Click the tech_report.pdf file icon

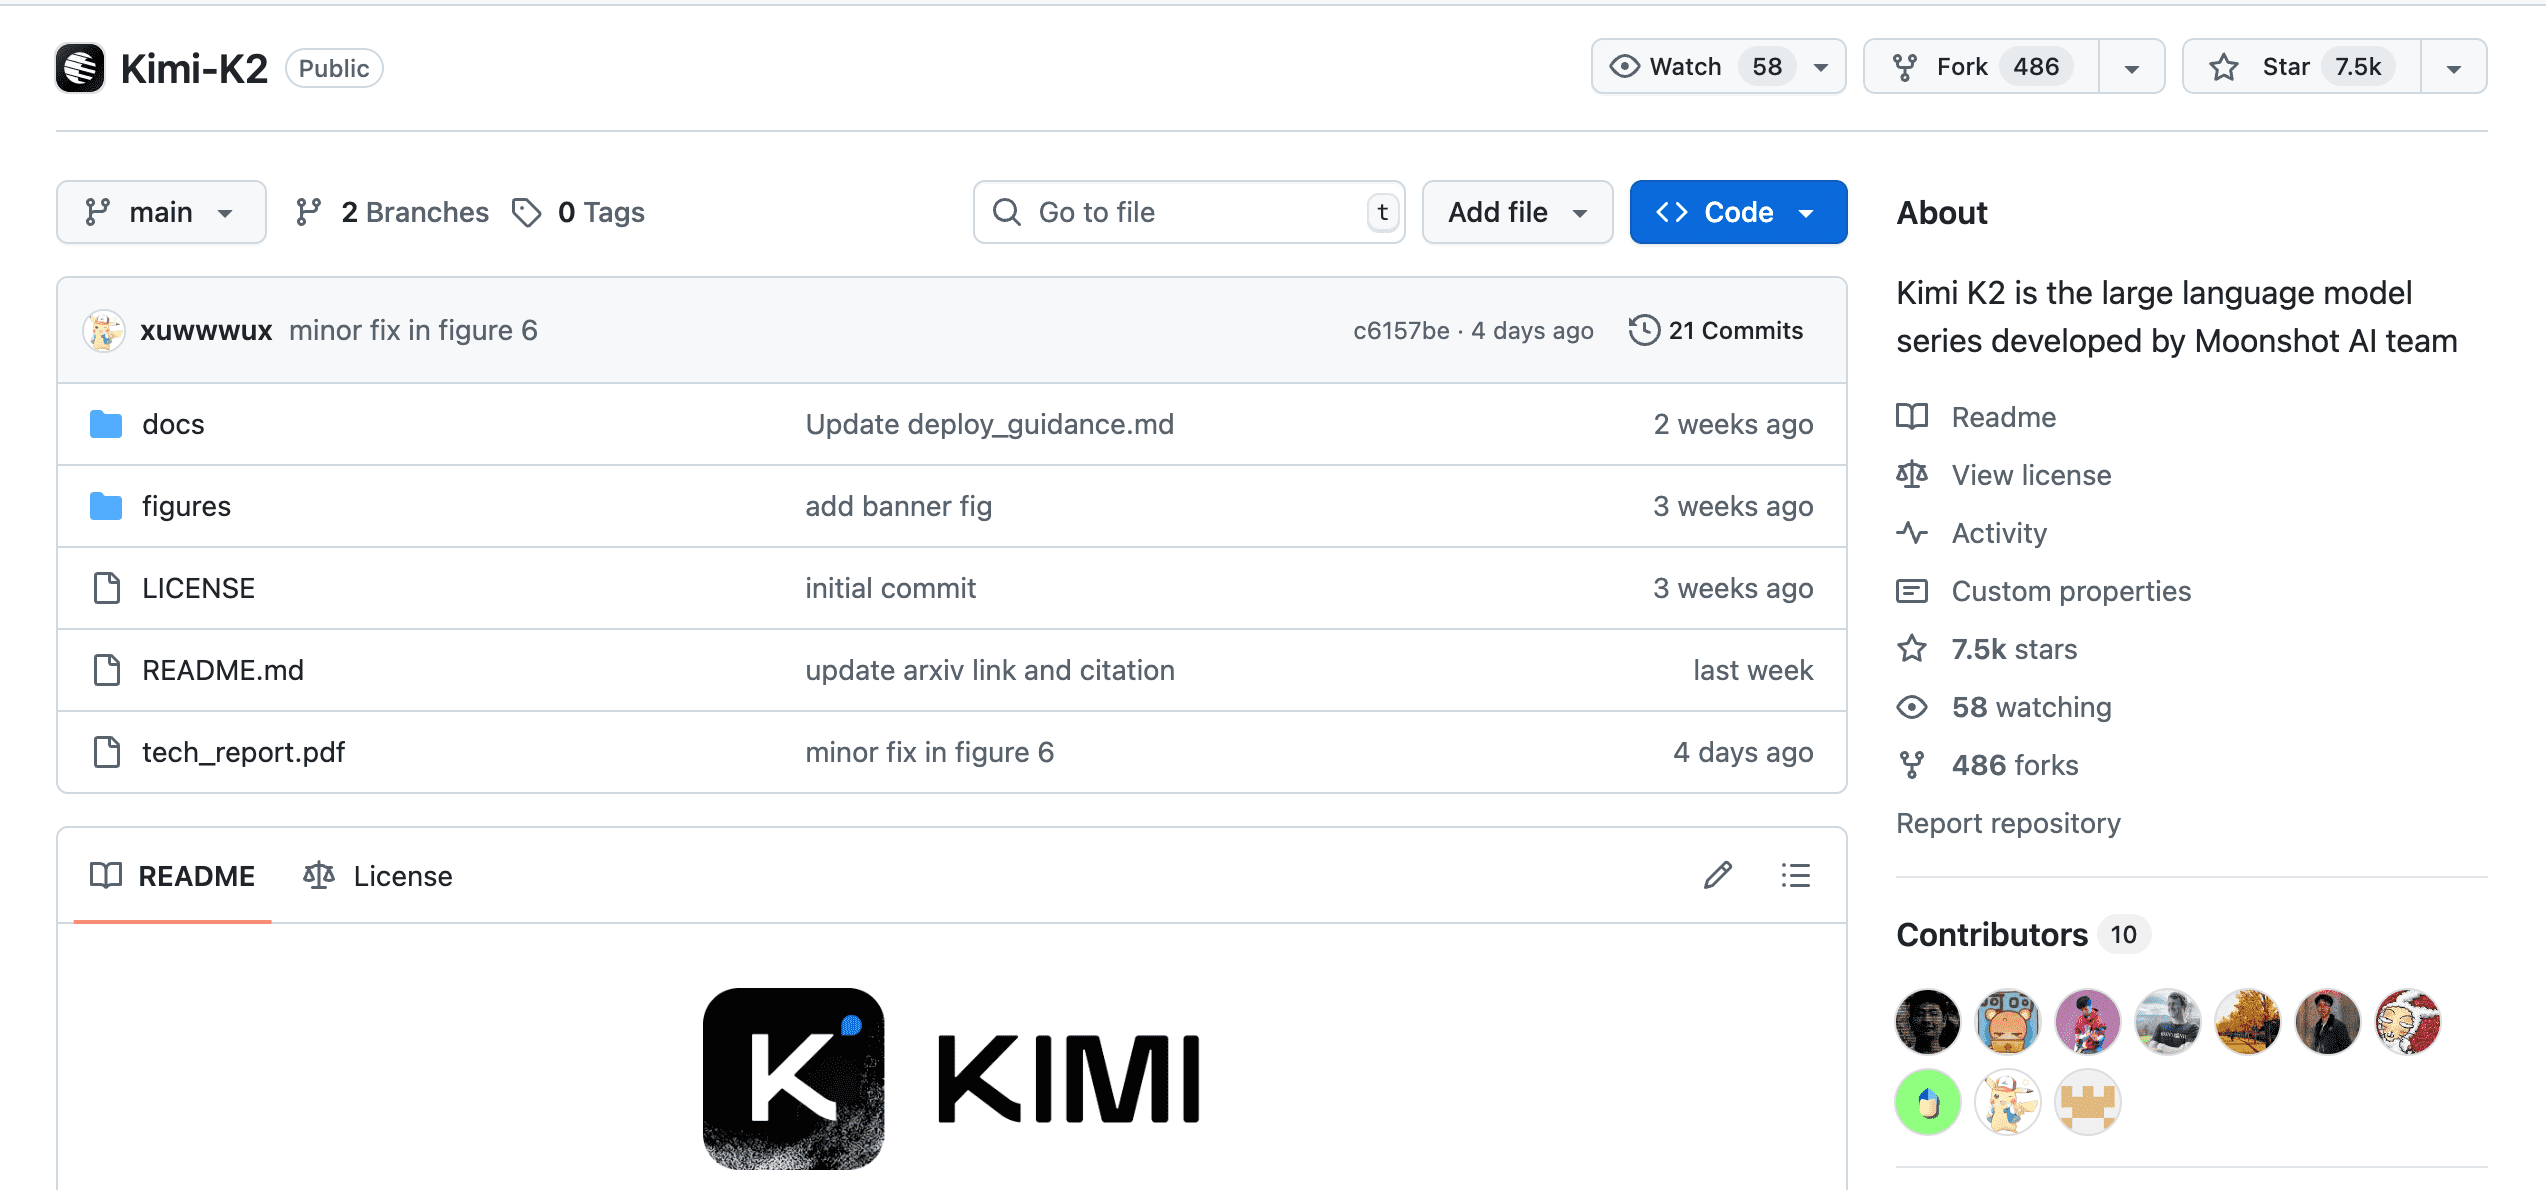tap(106, 752)
